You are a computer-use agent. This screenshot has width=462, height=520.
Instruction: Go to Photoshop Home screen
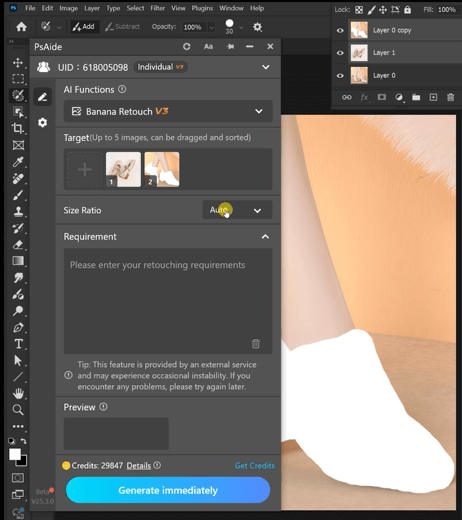click(x=21, y=27)
